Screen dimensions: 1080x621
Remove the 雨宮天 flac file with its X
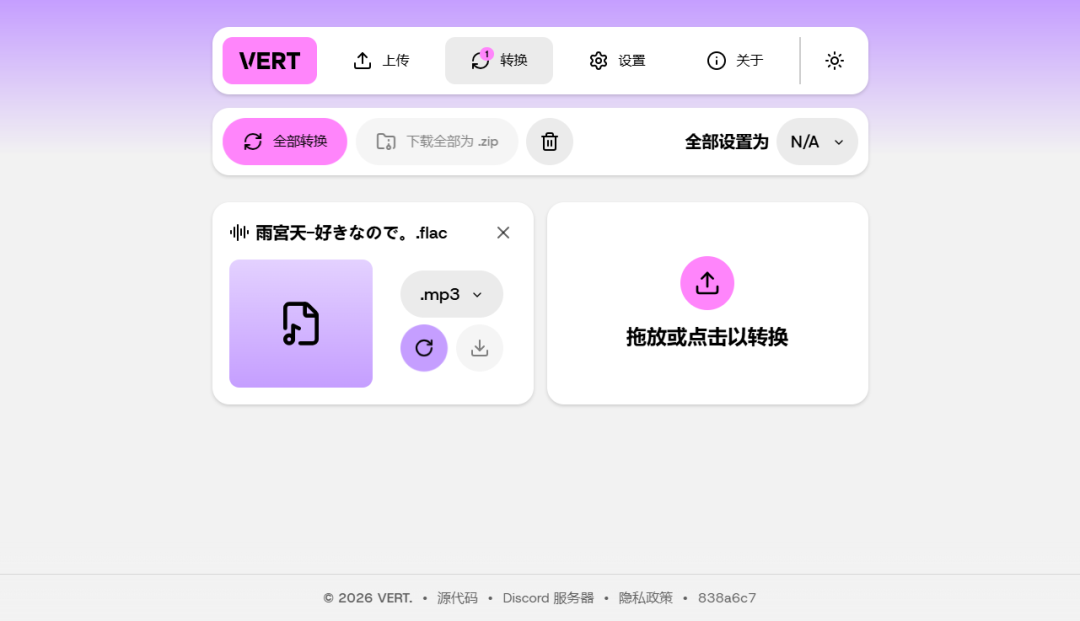pos(503,232)
